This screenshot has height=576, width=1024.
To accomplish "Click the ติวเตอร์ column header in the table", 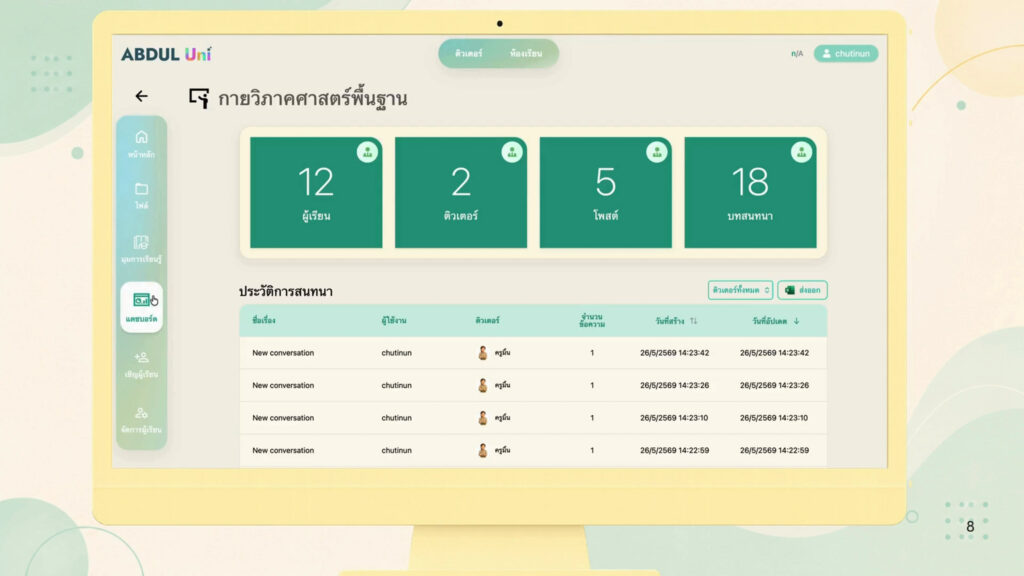I will pyautogui.click(x=487, y=321).
